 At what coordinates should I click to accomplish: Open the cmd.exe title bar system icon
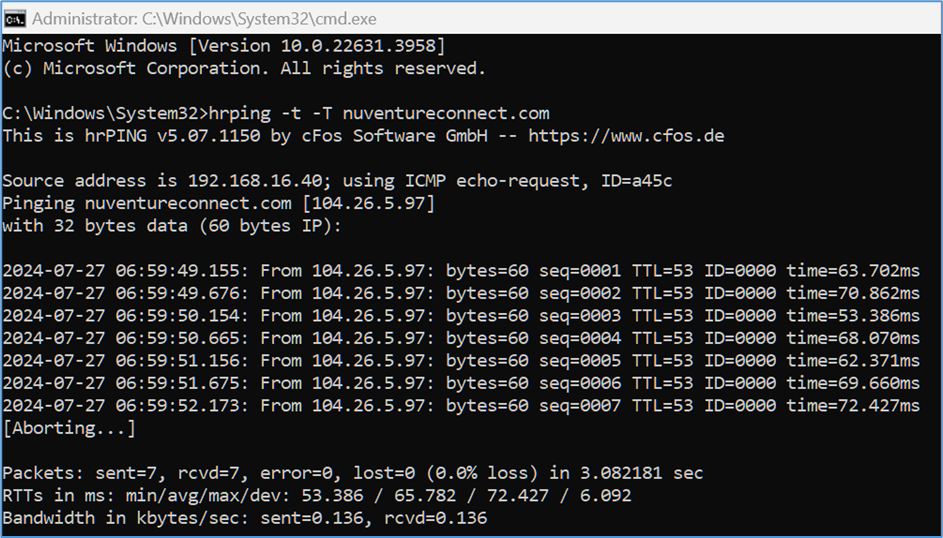coord(14,19)
